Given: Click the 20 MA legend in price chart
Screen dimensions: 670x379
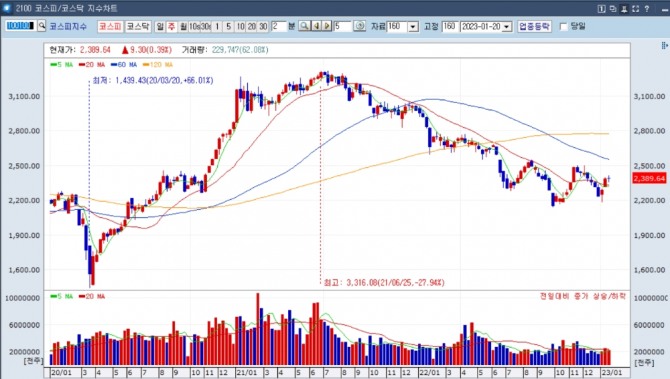Looking at the screenshot, I should tap(92, 65).
